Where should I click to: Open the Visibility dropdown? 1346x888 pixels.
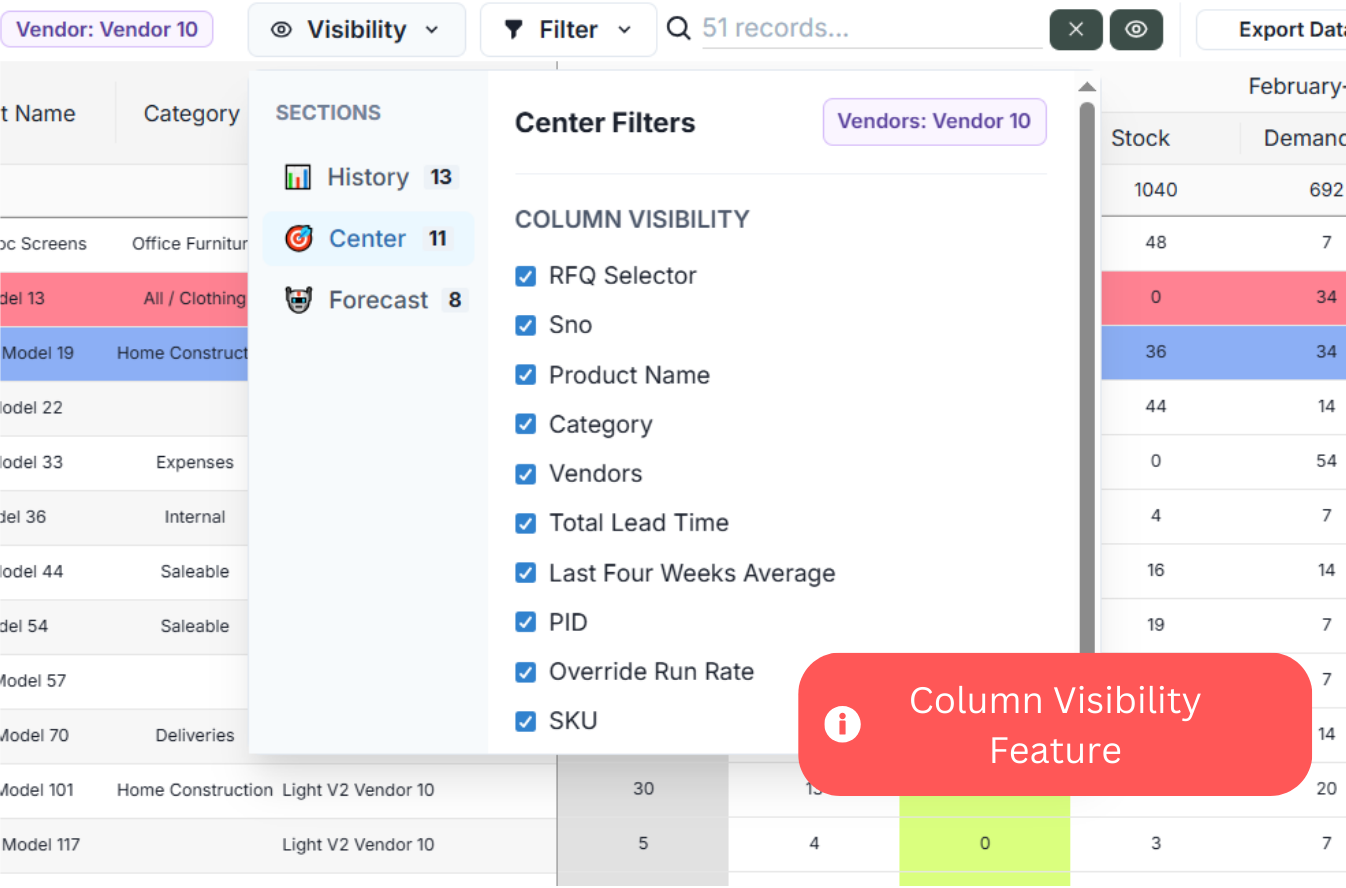coord(356,30)
